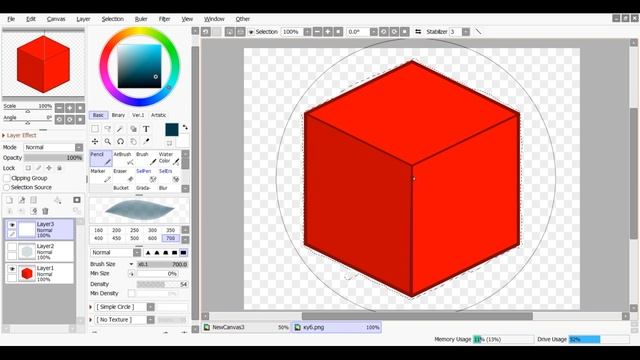Enable the Clipping Group checkbox

(7, 178)
